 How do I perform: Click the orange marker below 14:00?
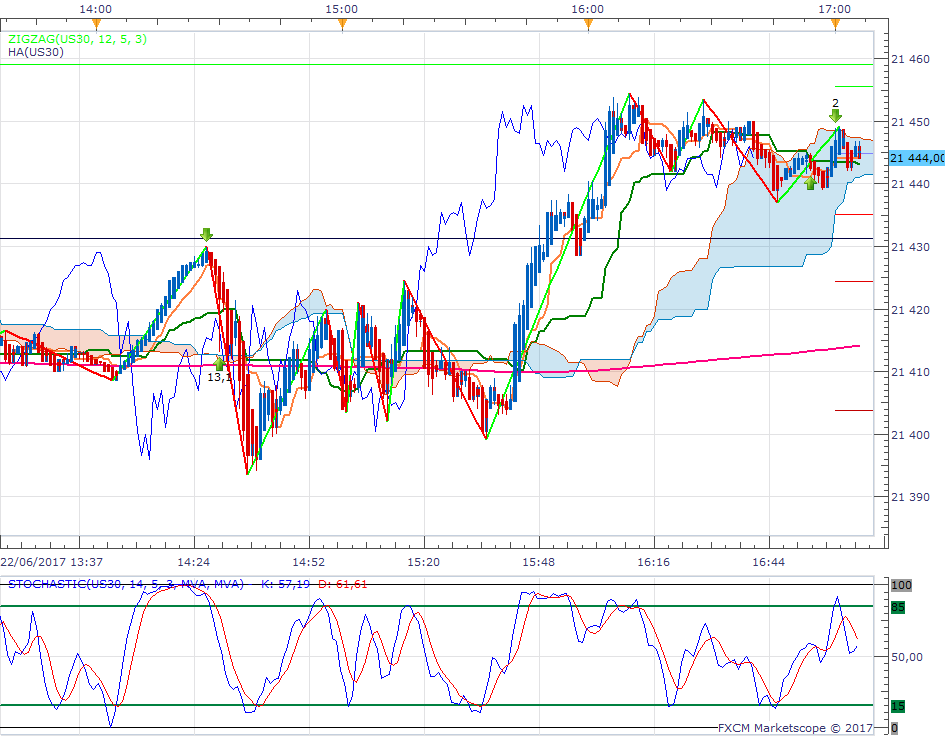[97, 24]
